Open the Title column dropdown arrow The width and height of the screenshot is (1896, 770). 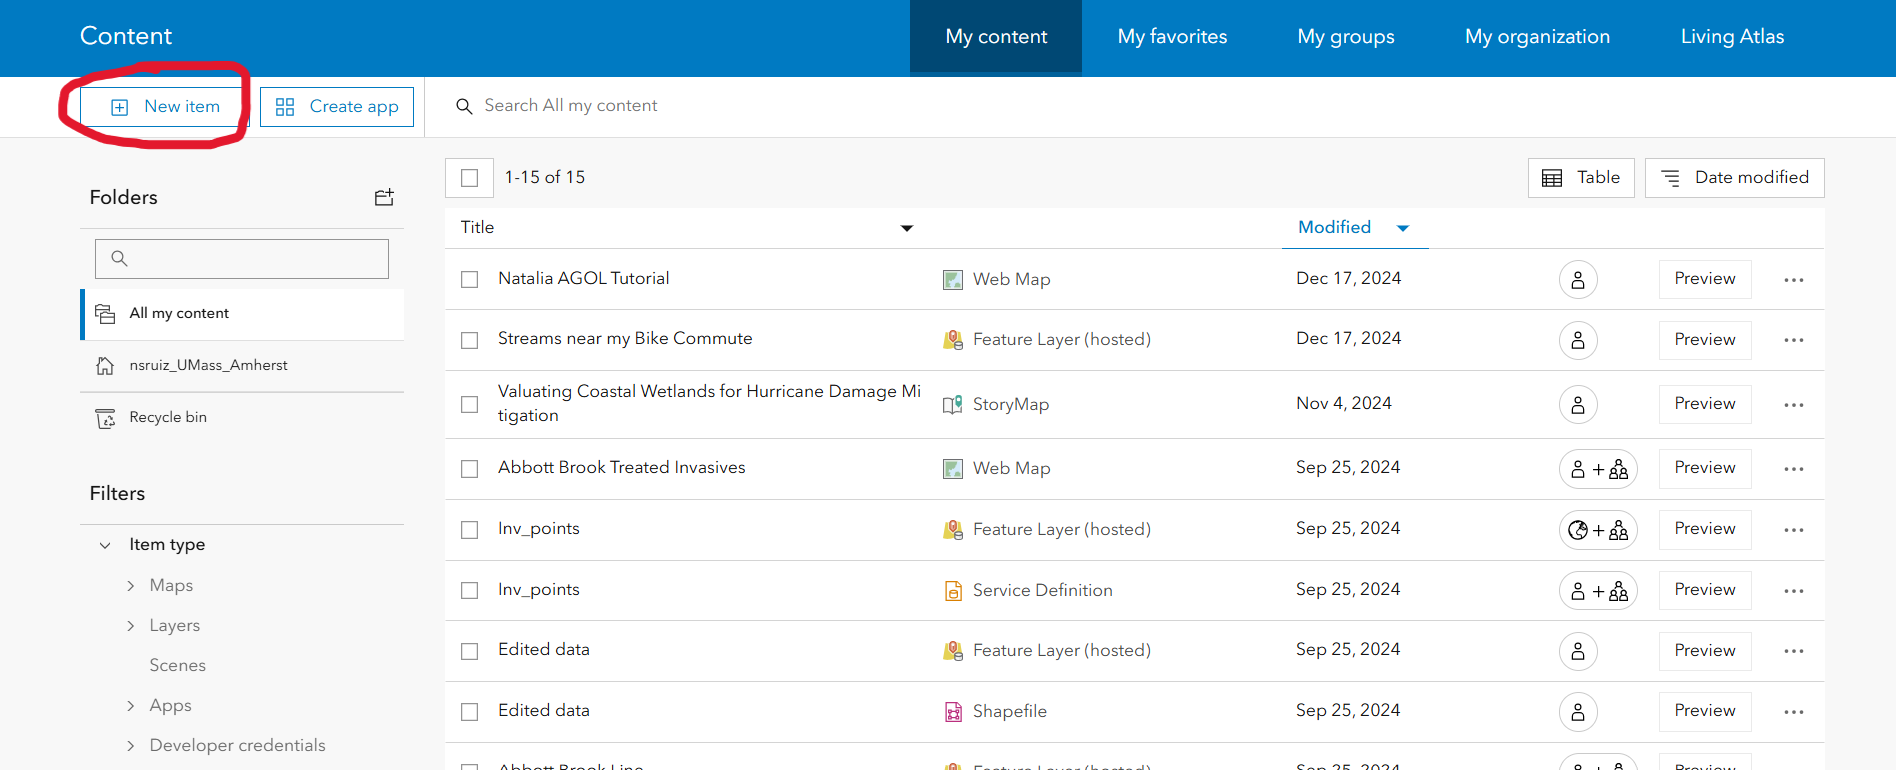pyautogui.click(x=907, y=228)
